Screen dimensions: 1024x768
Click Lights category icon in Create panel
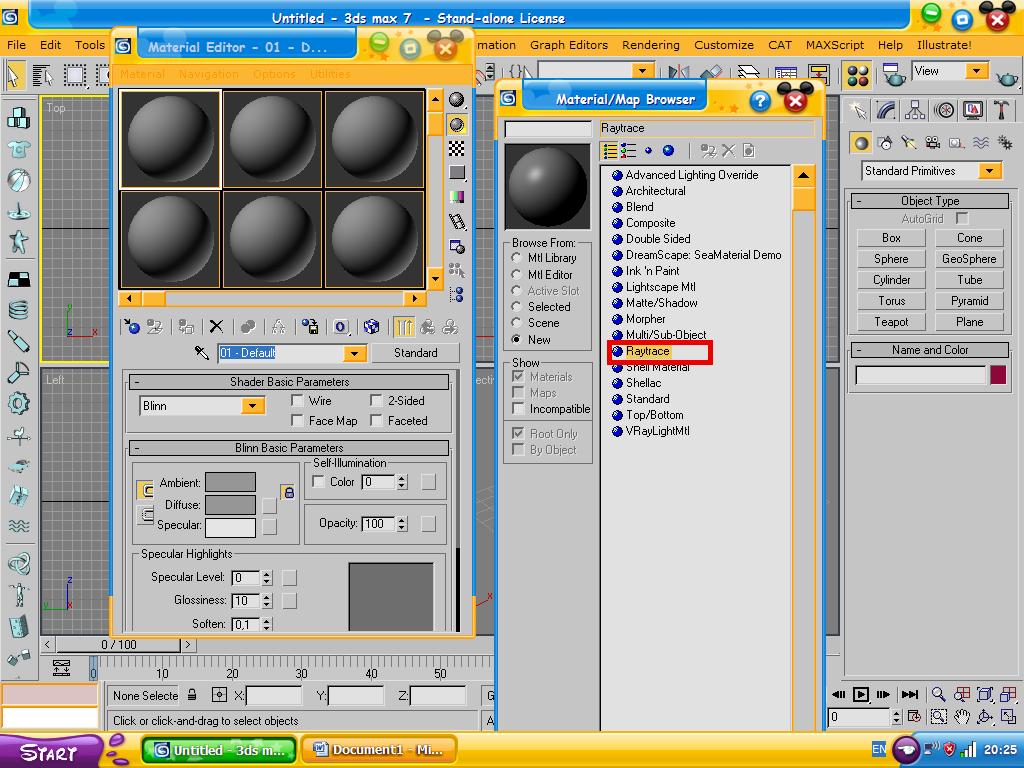pos(908,142)
